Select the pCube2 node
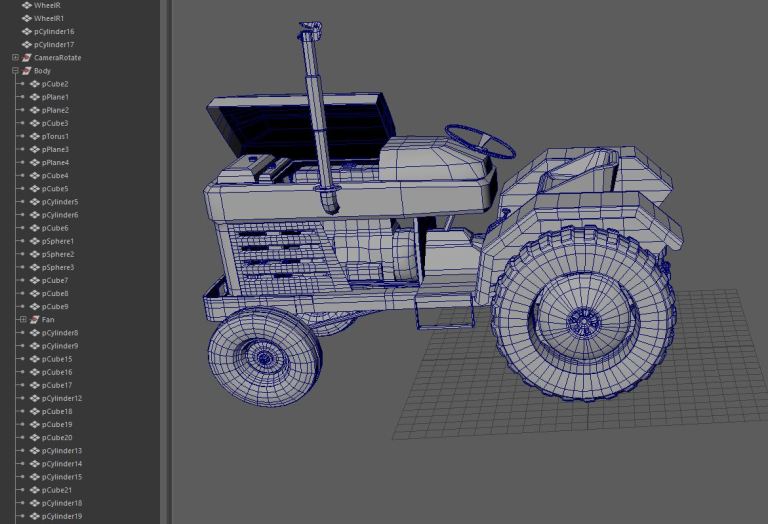 [55, 84]
